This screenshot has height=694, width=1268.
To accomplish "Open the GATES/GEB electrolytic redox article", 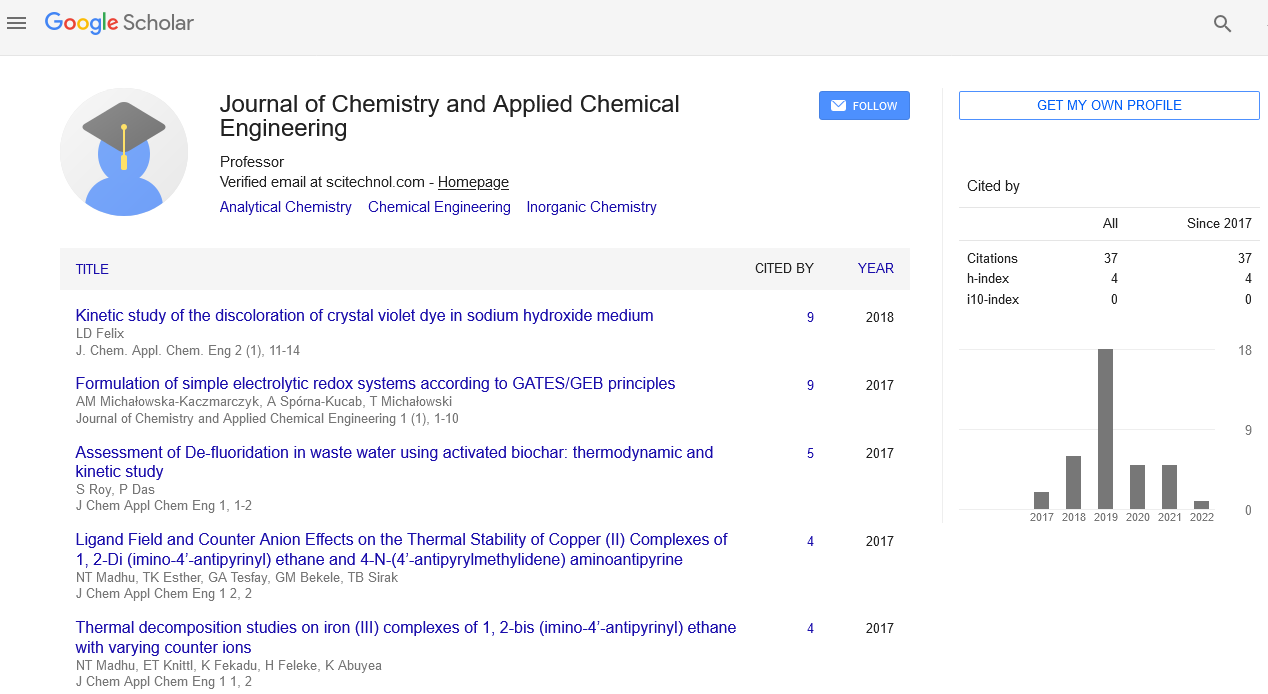I will 375,384.
